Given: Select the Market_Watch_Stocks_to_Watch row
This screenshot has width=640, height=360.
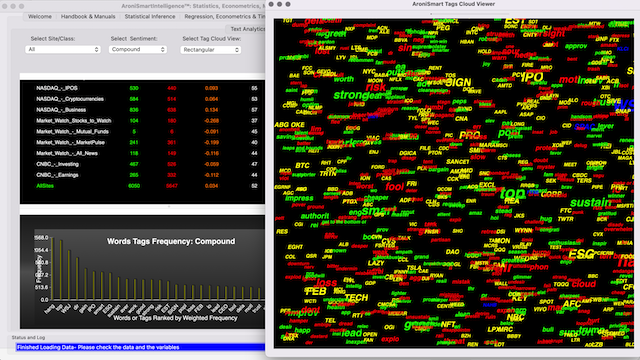Looking at the screenshot, I should (142, 121).
